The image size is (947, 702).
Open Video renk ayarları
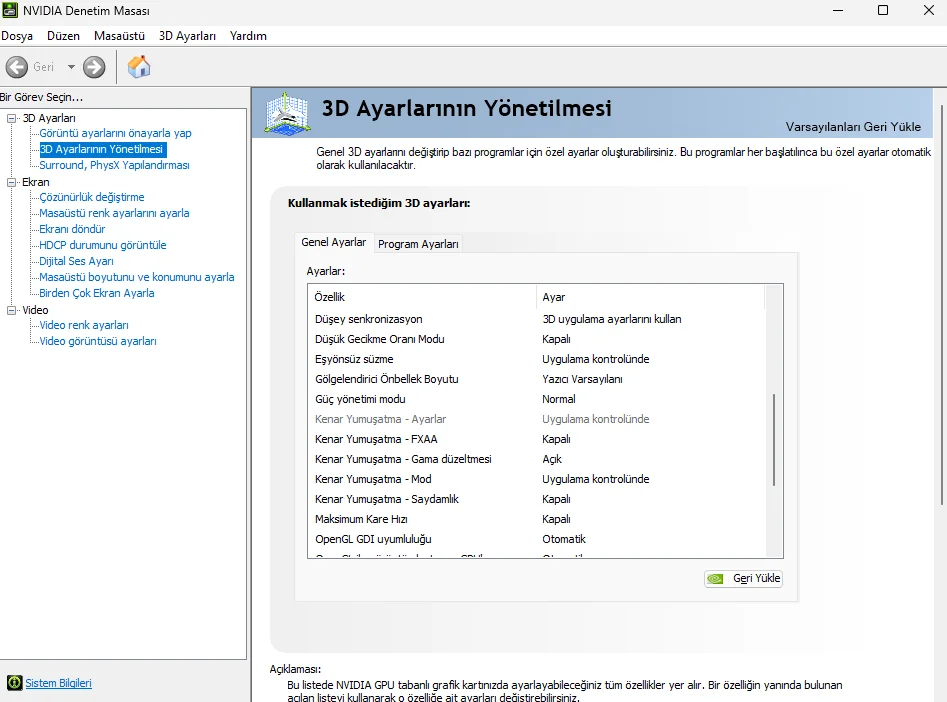point(84,326)
